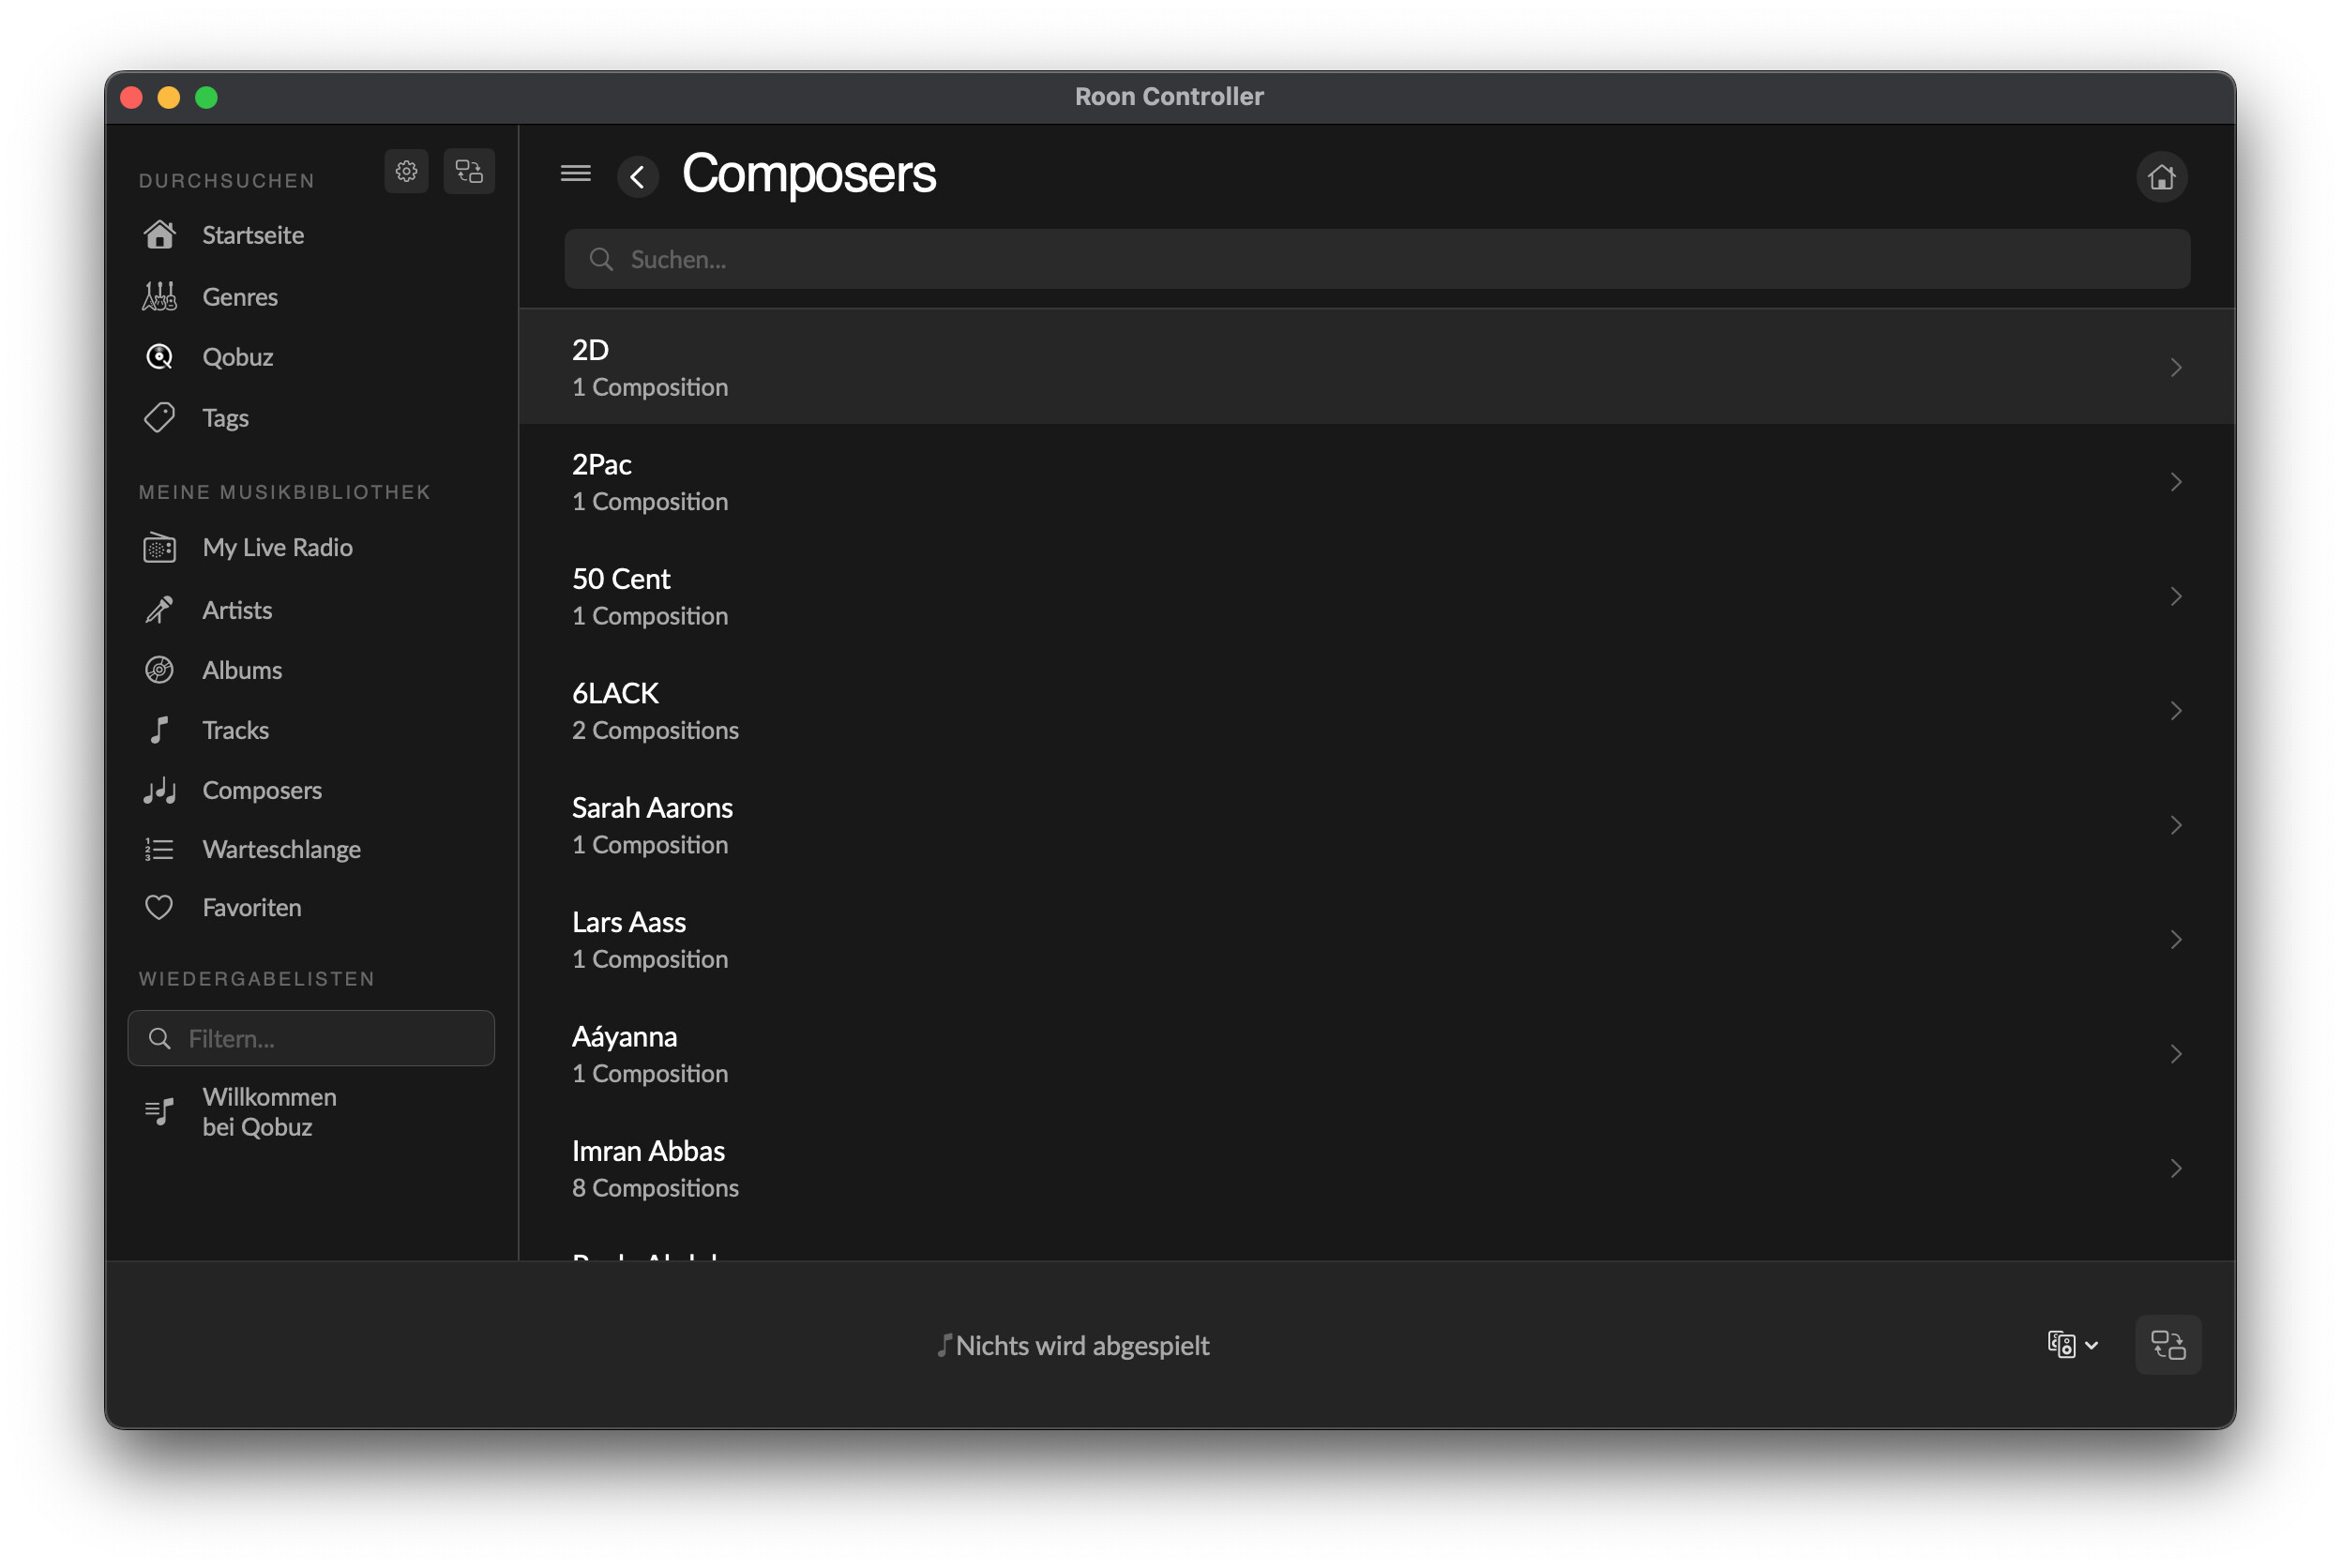Image resolution: width=2341 pixels, height=1568 pixels.
Task: Open the zone selection dropdown in footer
Action: (2071, 1344)
